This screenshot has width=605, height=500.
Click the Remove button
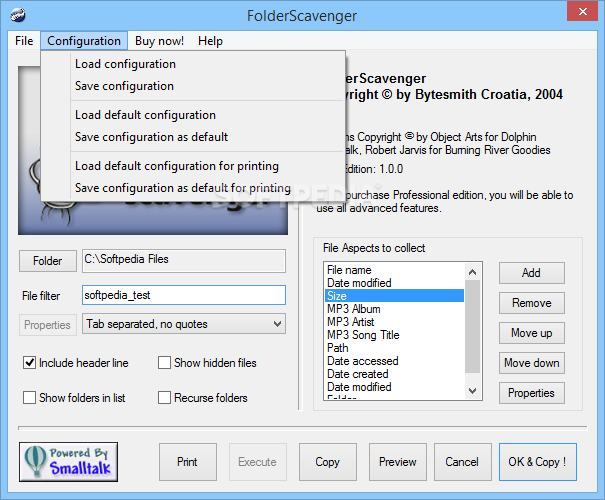pos(531,303)
